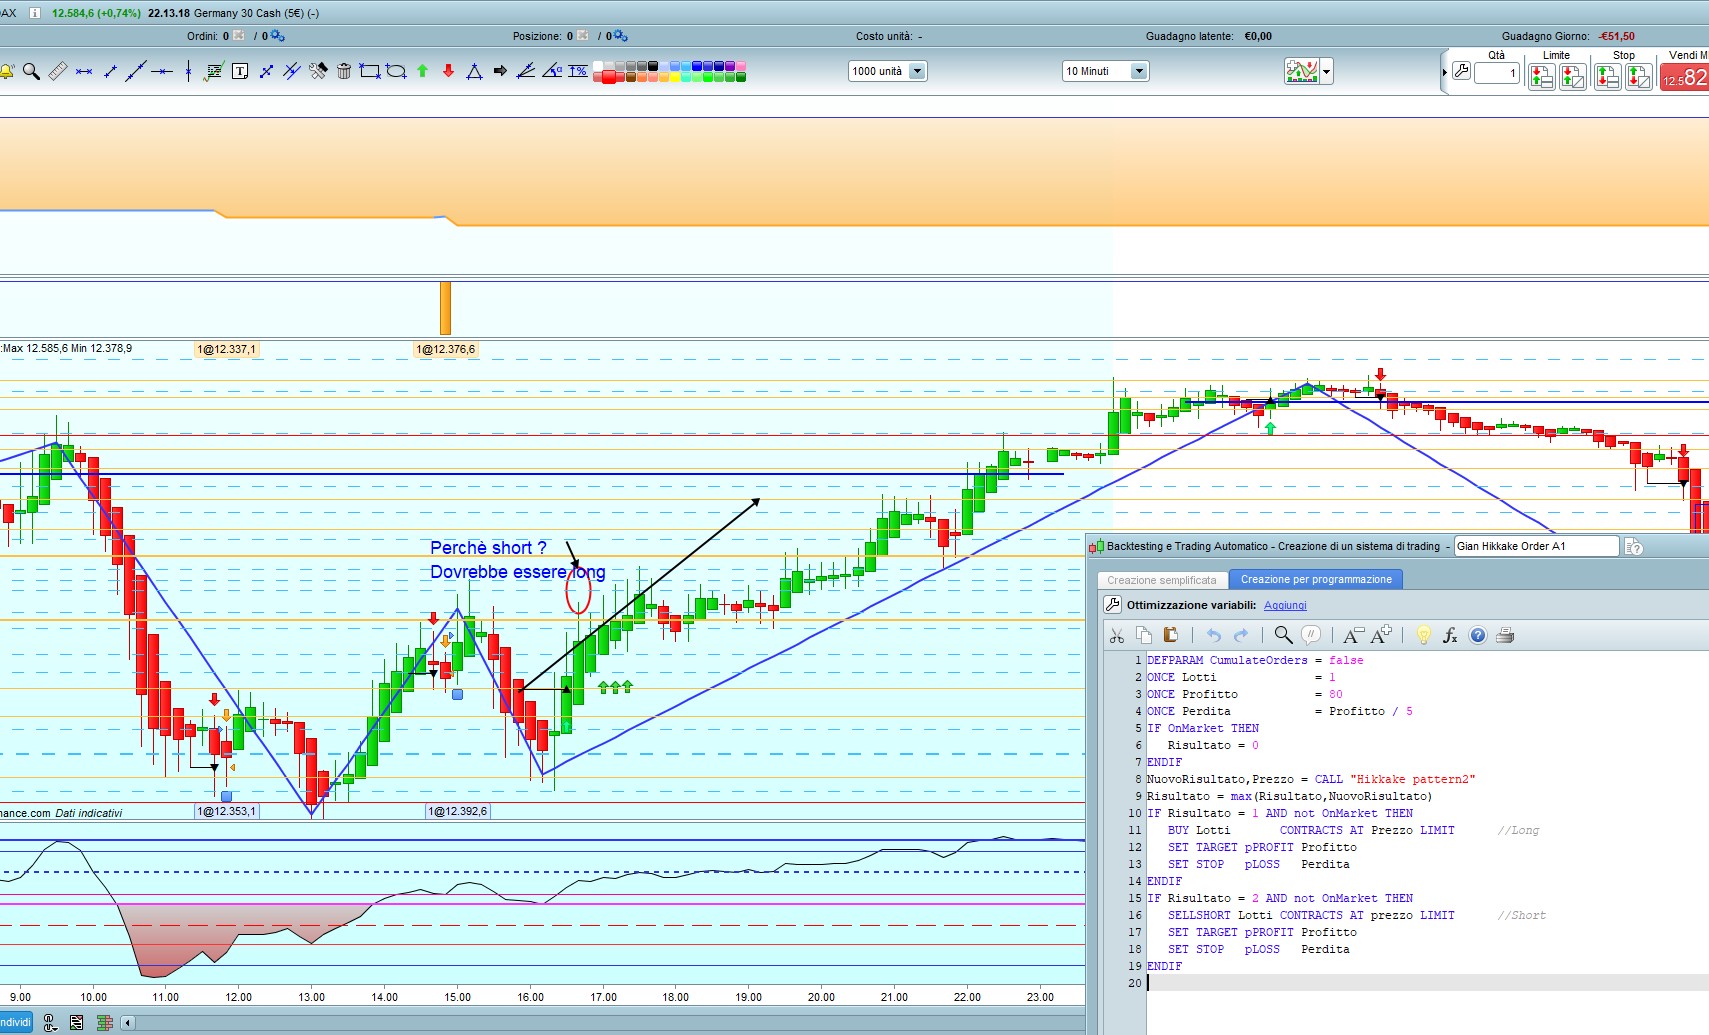Click the scroll left arrow below the chart

tap(128, 1022)
